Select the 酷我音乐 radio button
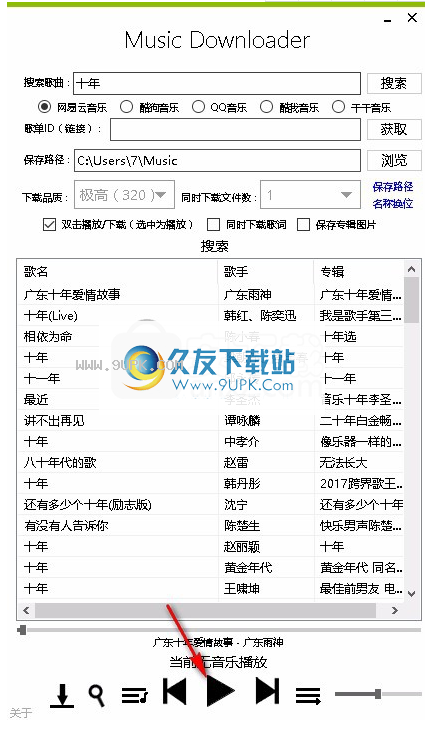The width and height of the screenshot is (425, 736). 266,107
